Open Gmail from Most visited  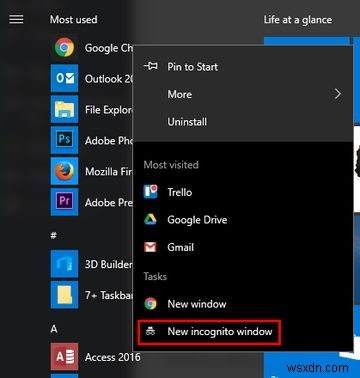point(243,247)
